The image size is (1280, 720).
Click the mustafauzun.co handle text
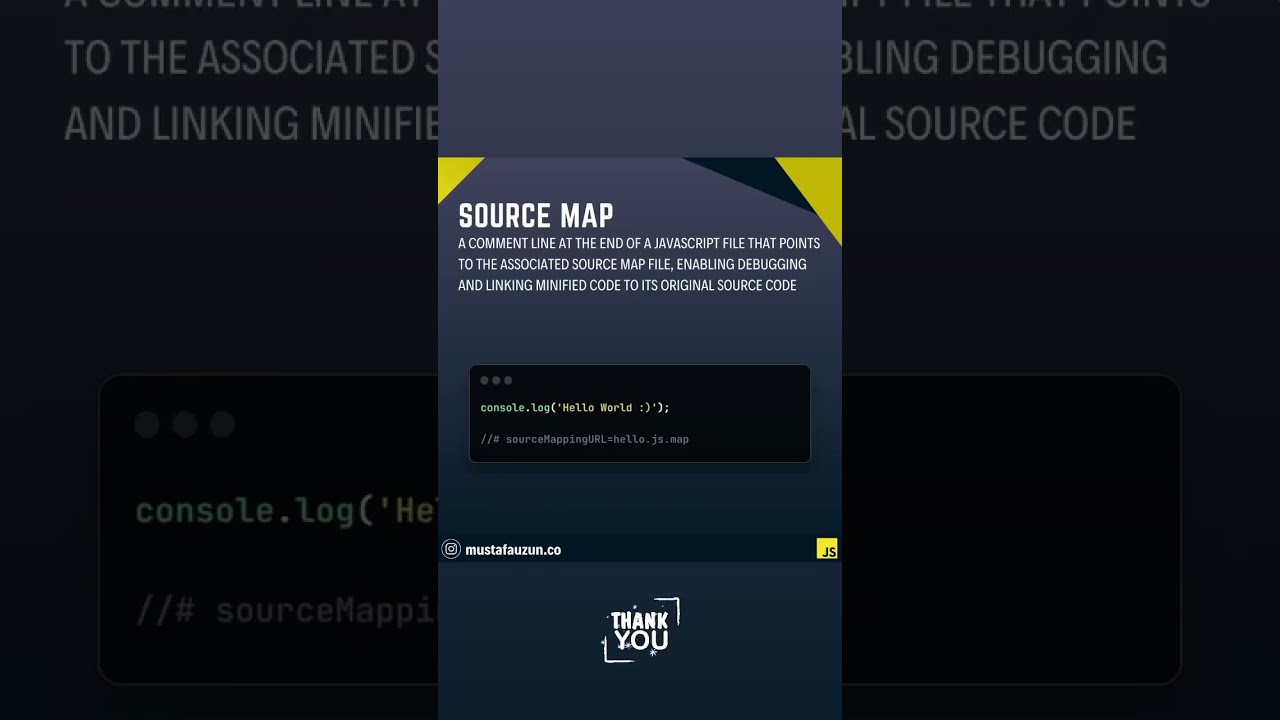[513, 550]
